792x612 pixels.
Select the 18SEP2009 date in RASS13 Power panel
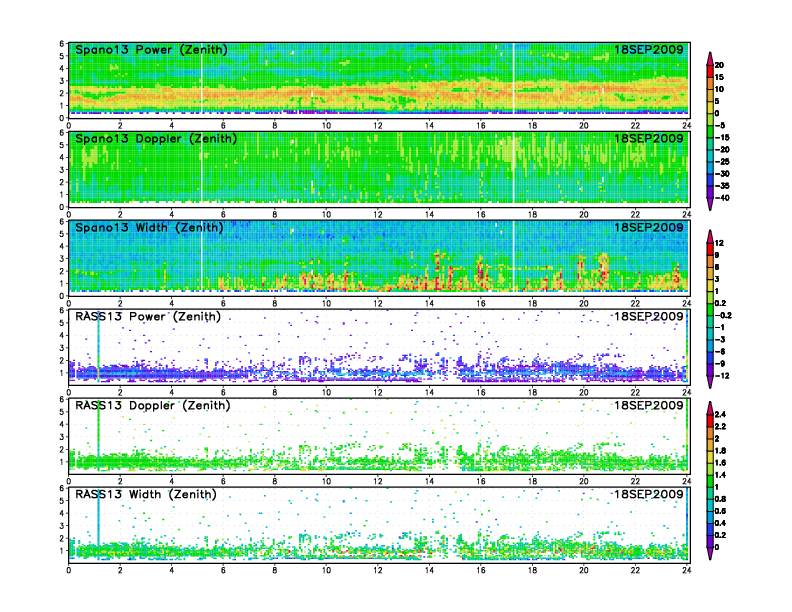[649, 316]
